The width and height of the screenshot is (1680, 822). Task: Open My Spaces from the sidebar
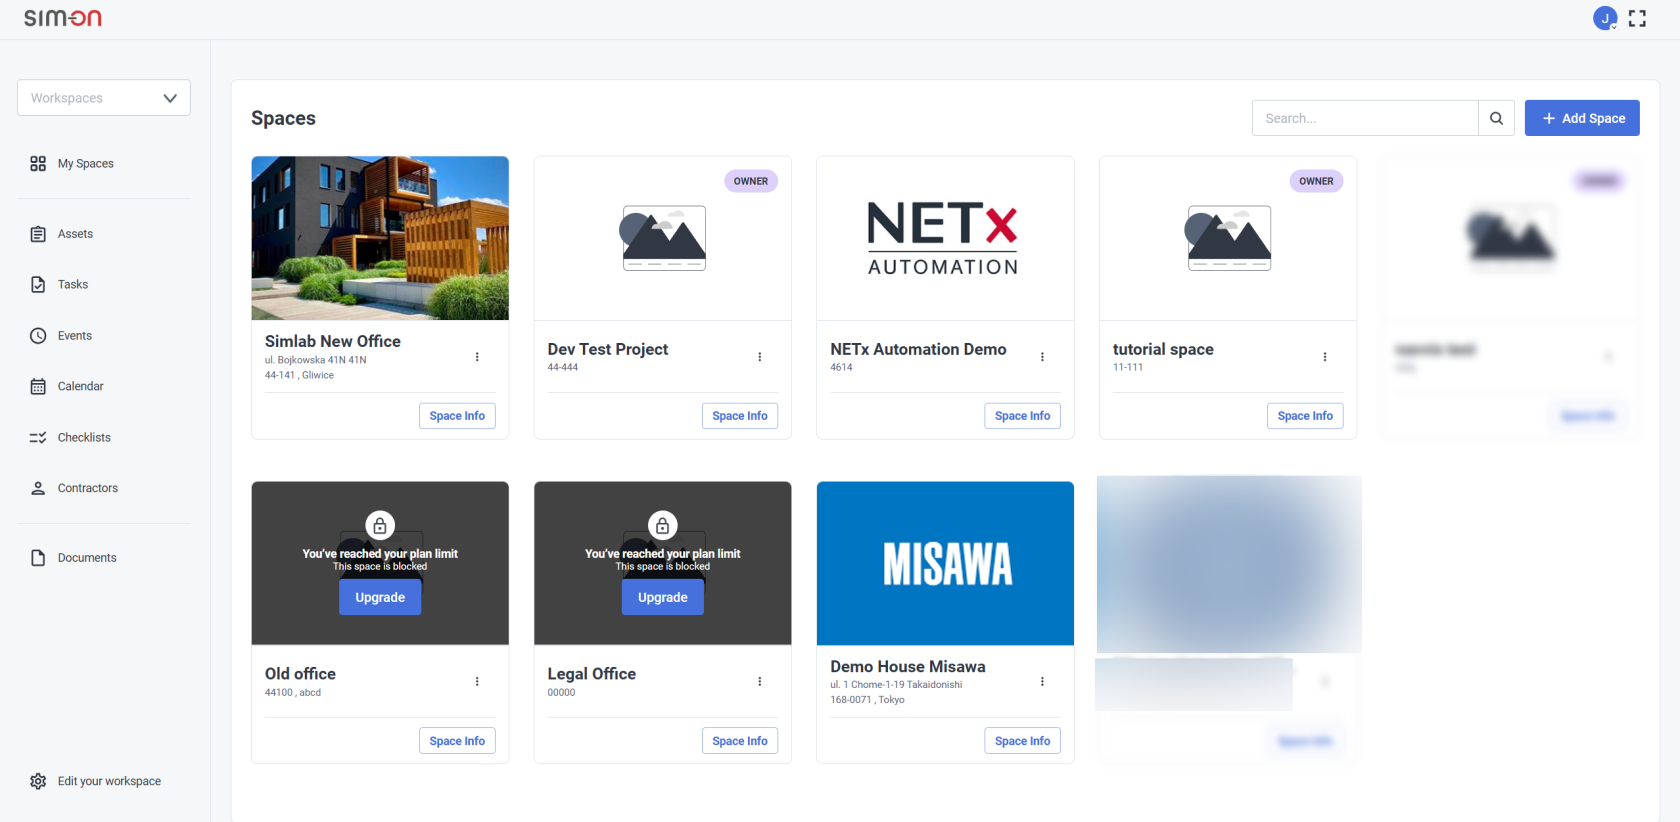[86, 164]
